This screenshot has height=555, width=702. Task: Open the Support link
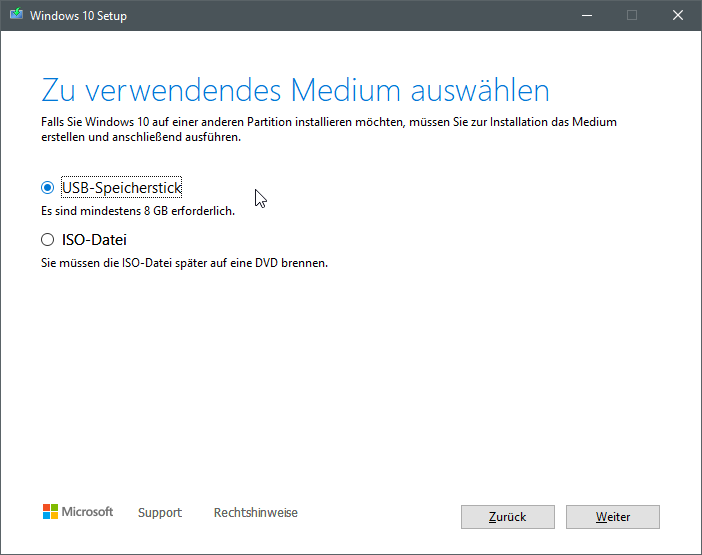pyautogui.click(x=160, y=513)
